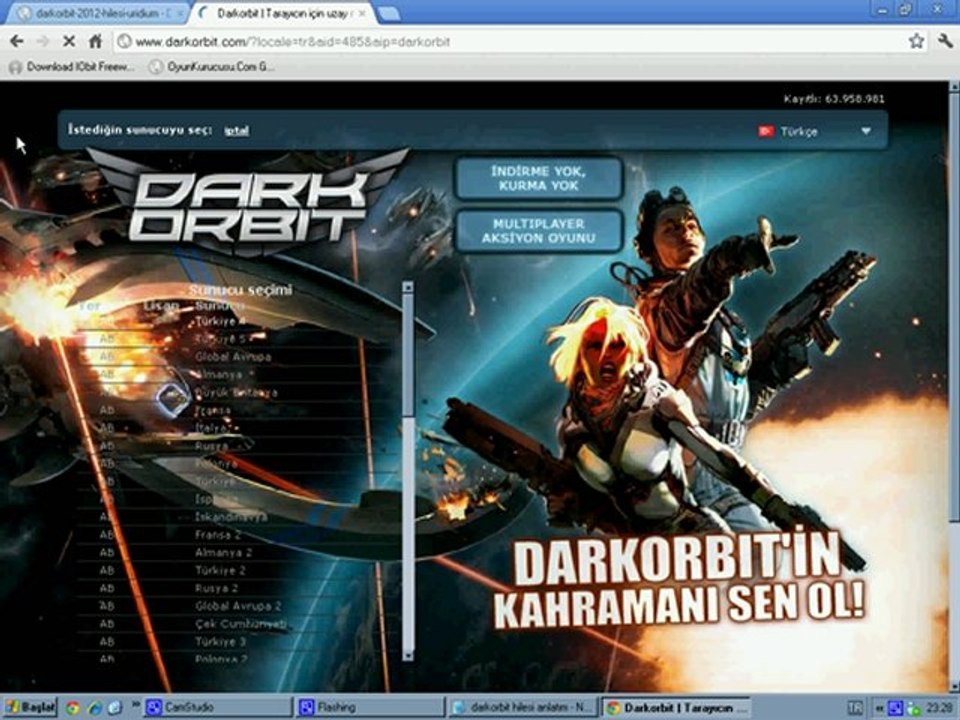Click the Darkorbit | Tarayıcın taskbar button
This screenshot has width=960, height=720.
pos(676,707)
